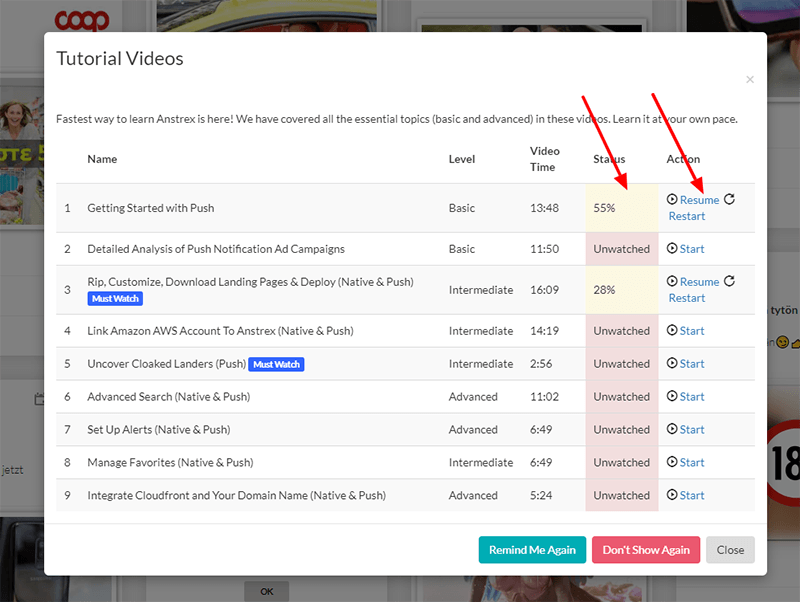Click the play icon beside Resume in the Rip, Customize row

(x=672, y=281)
